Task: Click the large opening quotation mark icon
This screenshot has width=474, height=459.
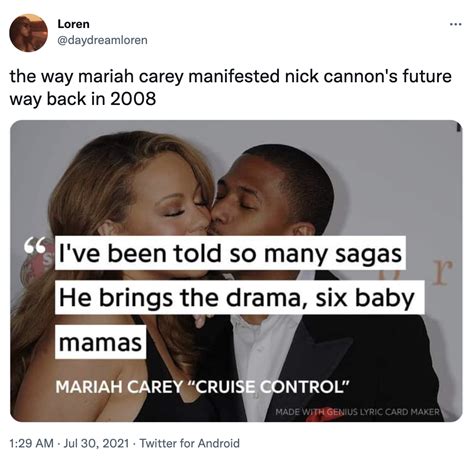Action: tap(34, 246)
